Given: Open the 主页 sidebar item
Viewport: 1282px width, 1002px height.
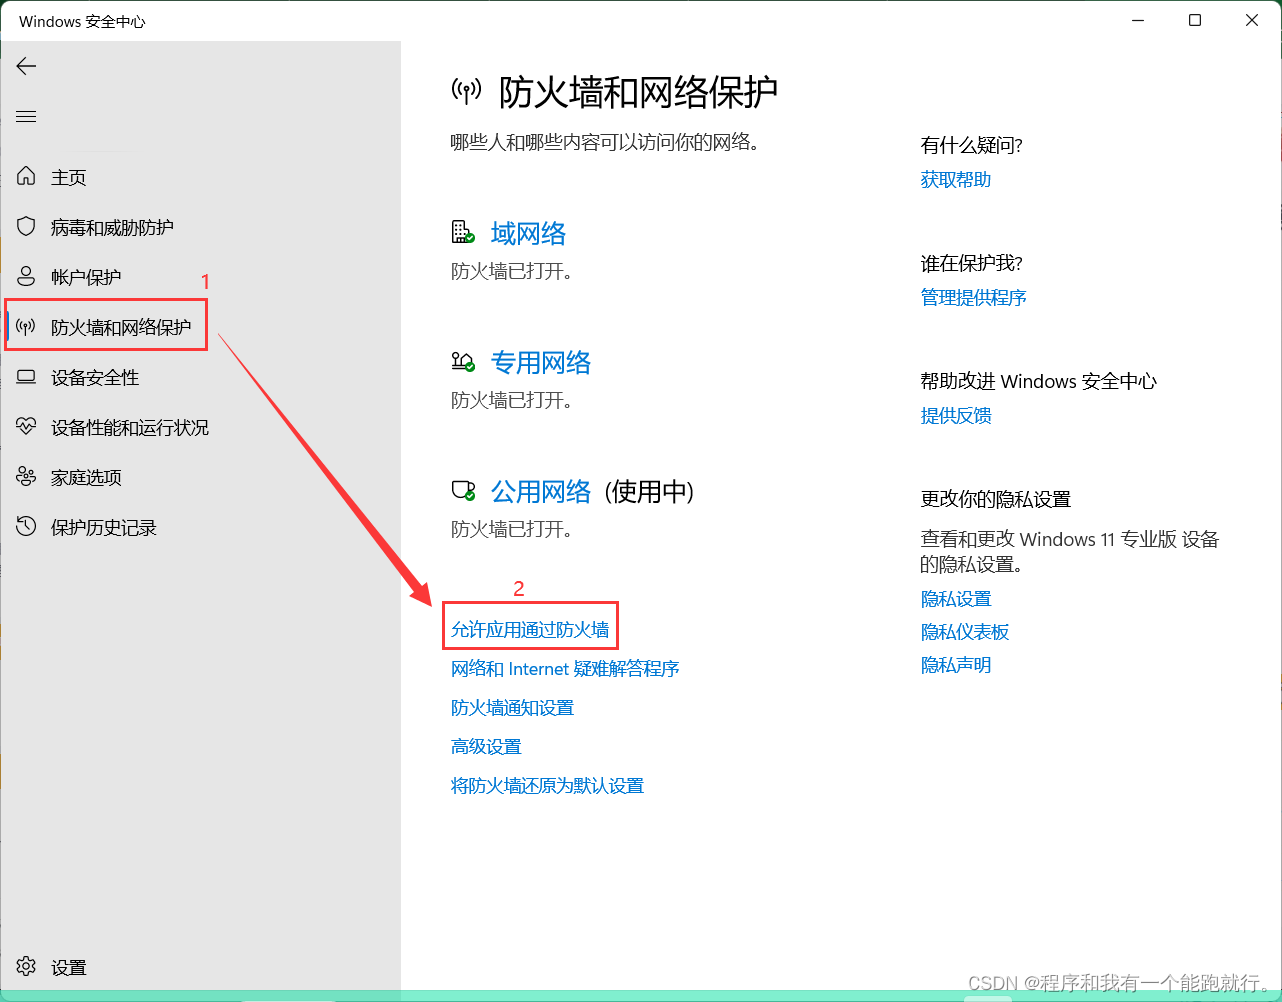Looking at the screenshot, I should pos(69,177).
